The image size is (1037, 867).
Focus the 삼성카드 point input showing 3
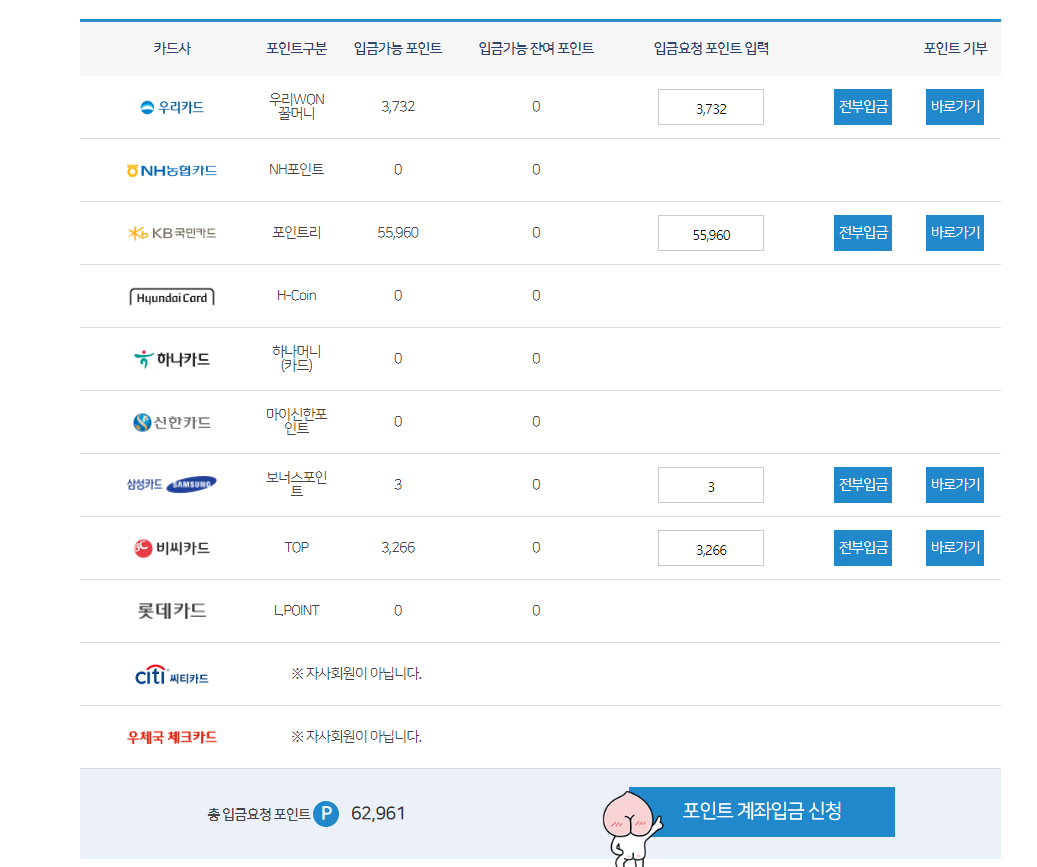(711, 485)
